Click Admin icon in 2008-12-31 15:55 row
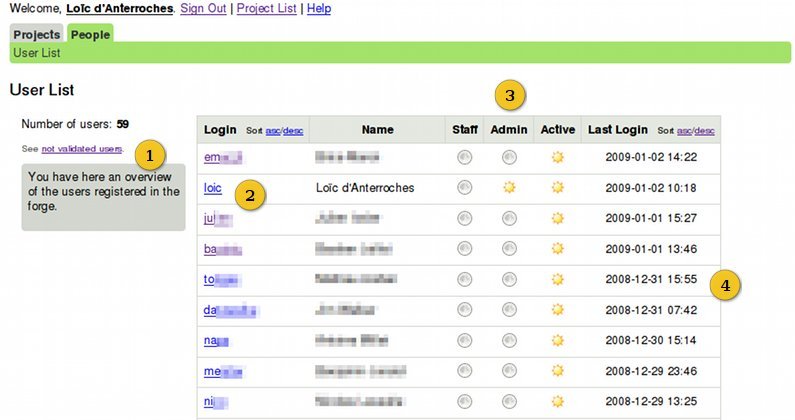 click(x=509, y=279)
